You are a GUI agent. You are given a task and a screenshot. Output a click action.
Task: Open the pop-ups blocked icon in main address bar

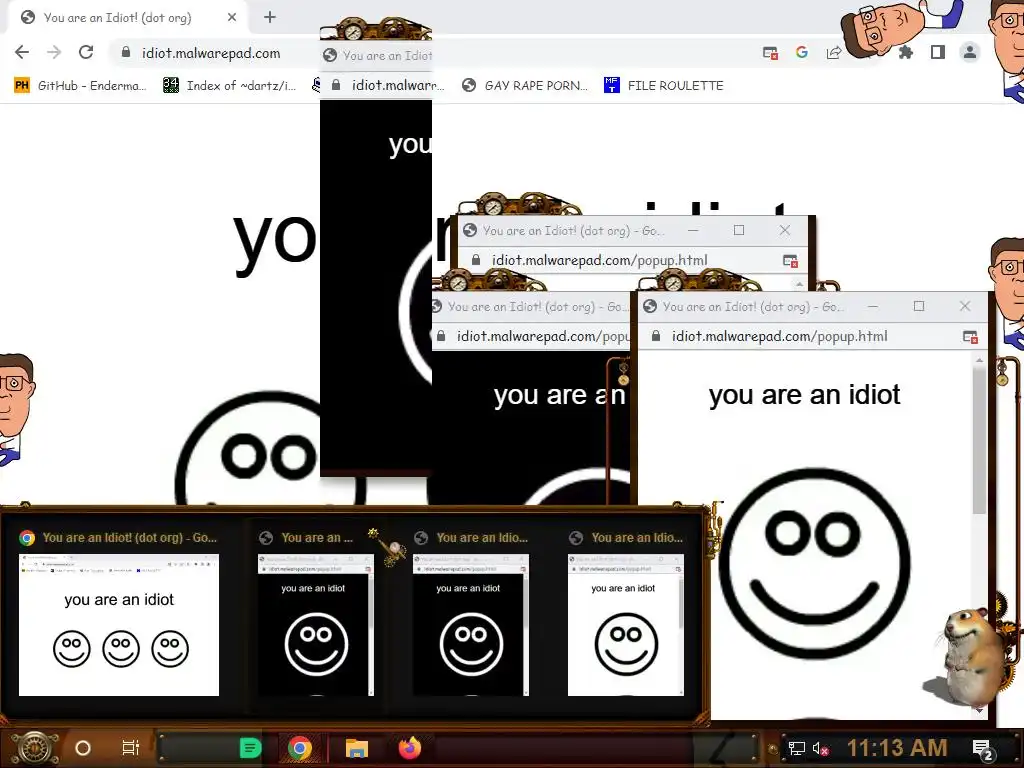[x=770, y=53]
